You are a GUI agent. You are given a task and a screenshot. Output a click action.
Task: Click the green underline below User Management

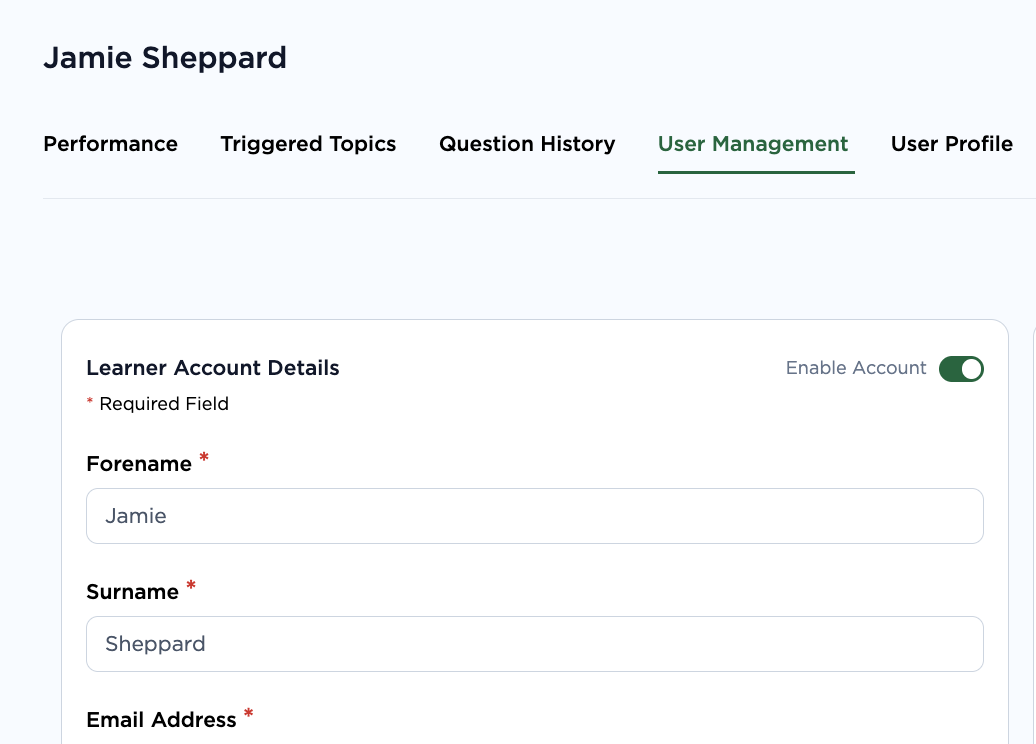click(x=756, y=173)
